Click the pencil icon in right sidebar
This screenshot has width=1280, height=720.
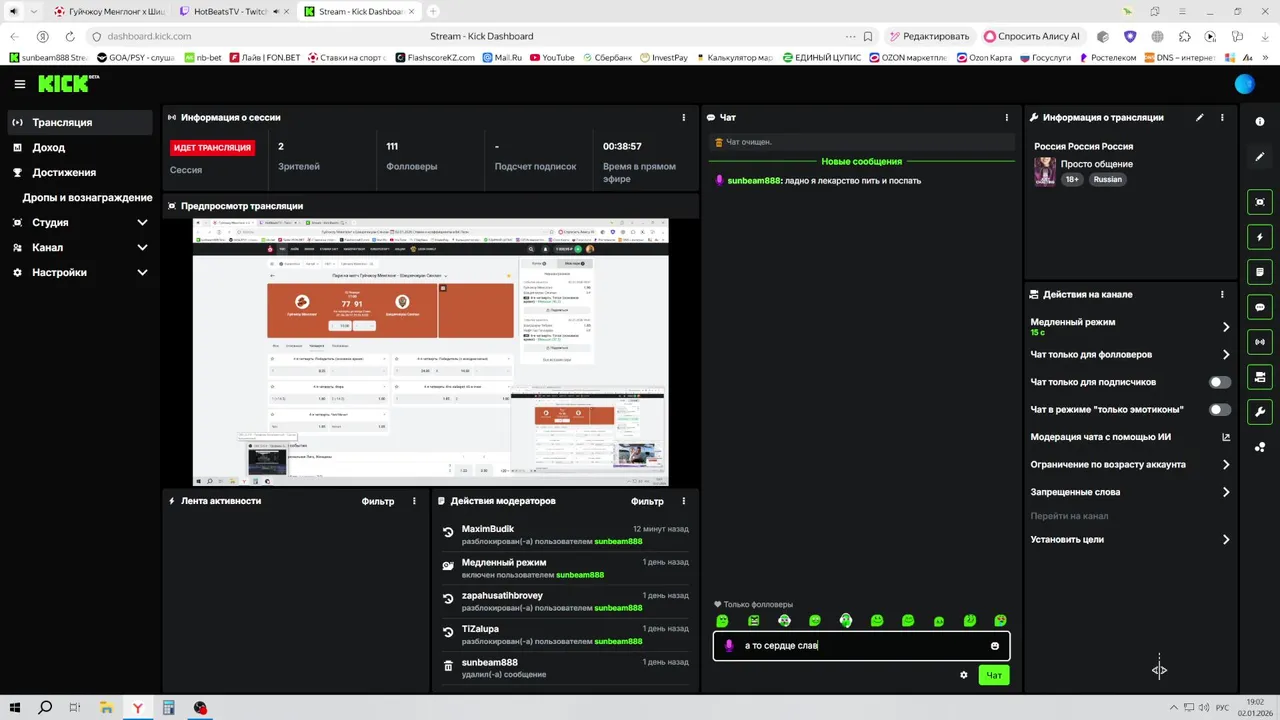pyautogui.click(x=1259, y=157)
